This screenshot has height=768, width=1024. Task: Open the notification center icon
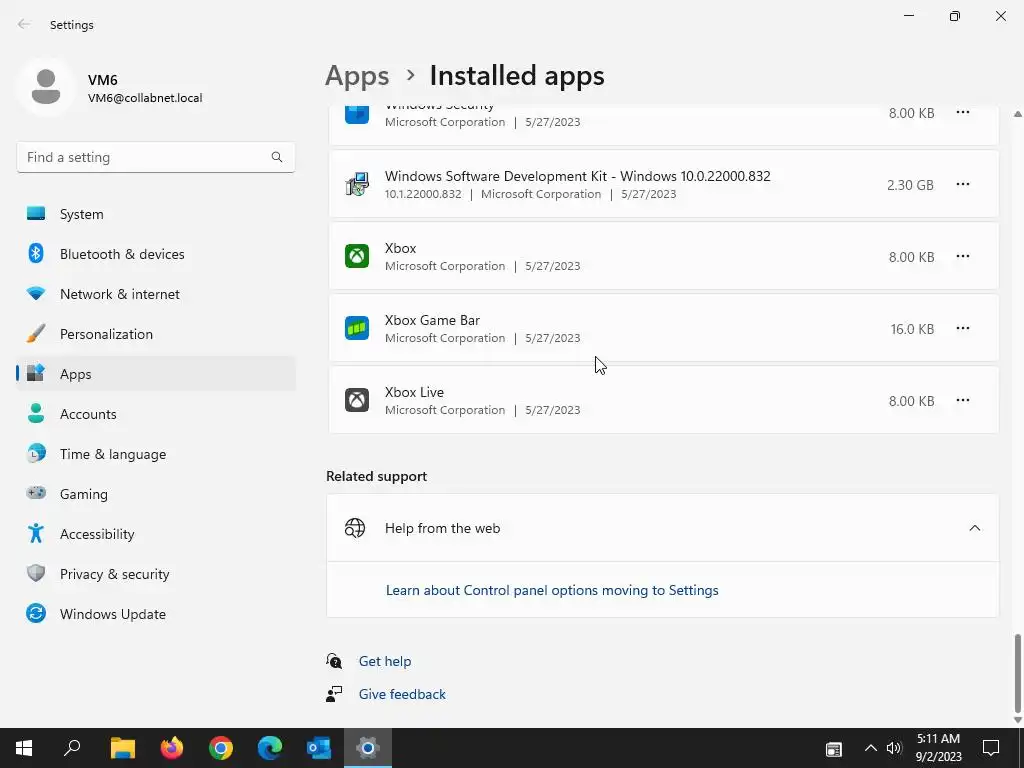point(991,748)
